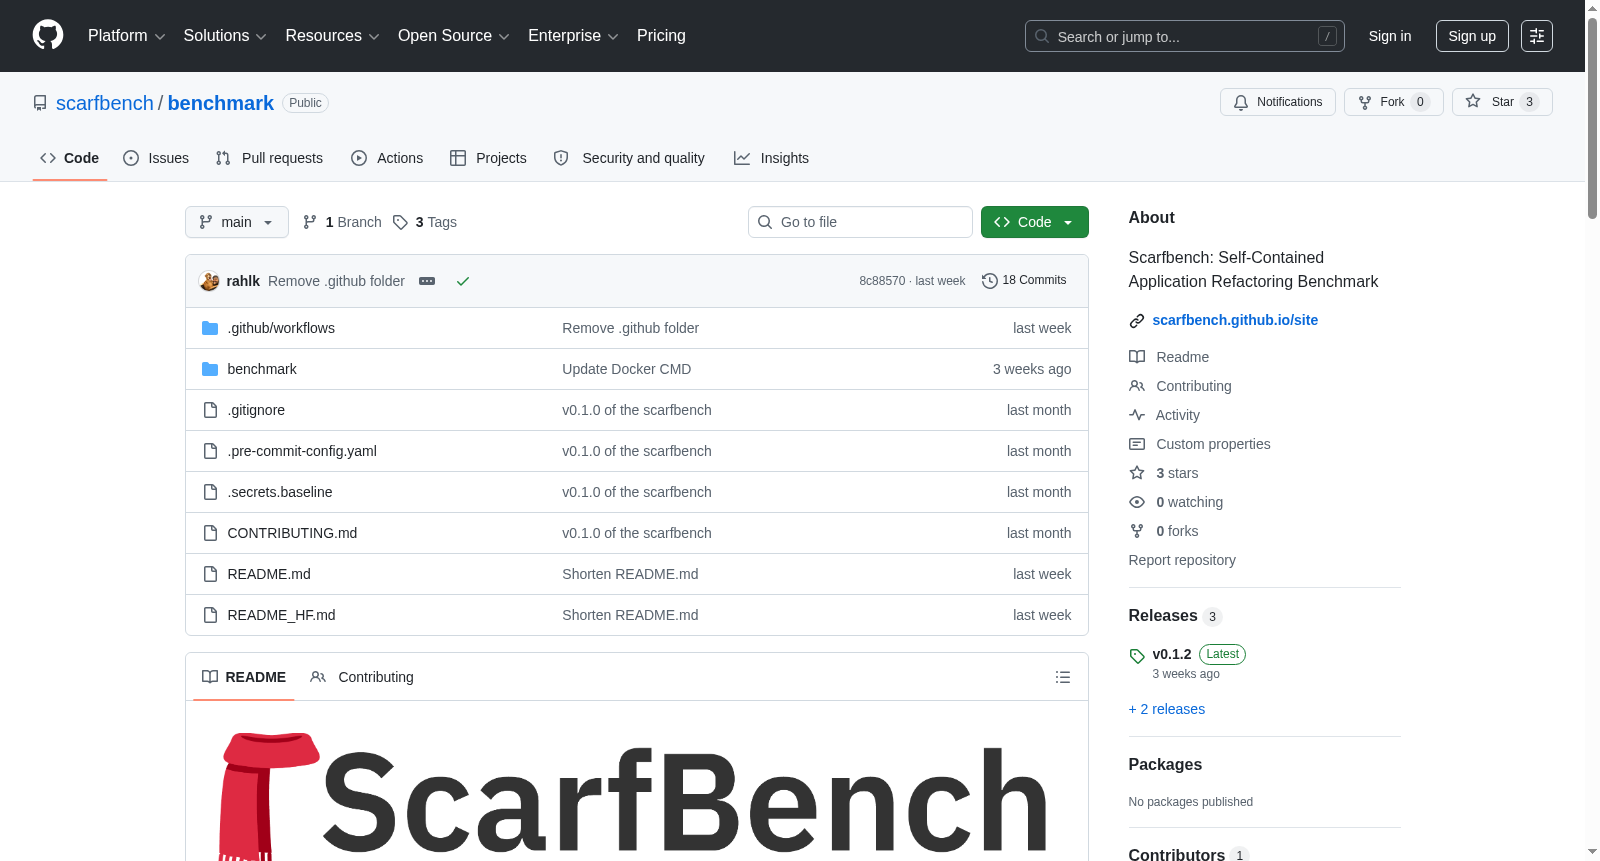Expand the Open Source menu
The width and height of the screenshot is (1600, 861).
point(454,36)
